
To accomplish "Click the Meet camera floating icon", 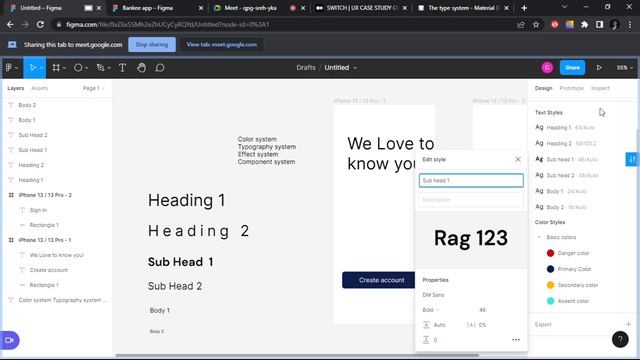I will coord(9,340).
